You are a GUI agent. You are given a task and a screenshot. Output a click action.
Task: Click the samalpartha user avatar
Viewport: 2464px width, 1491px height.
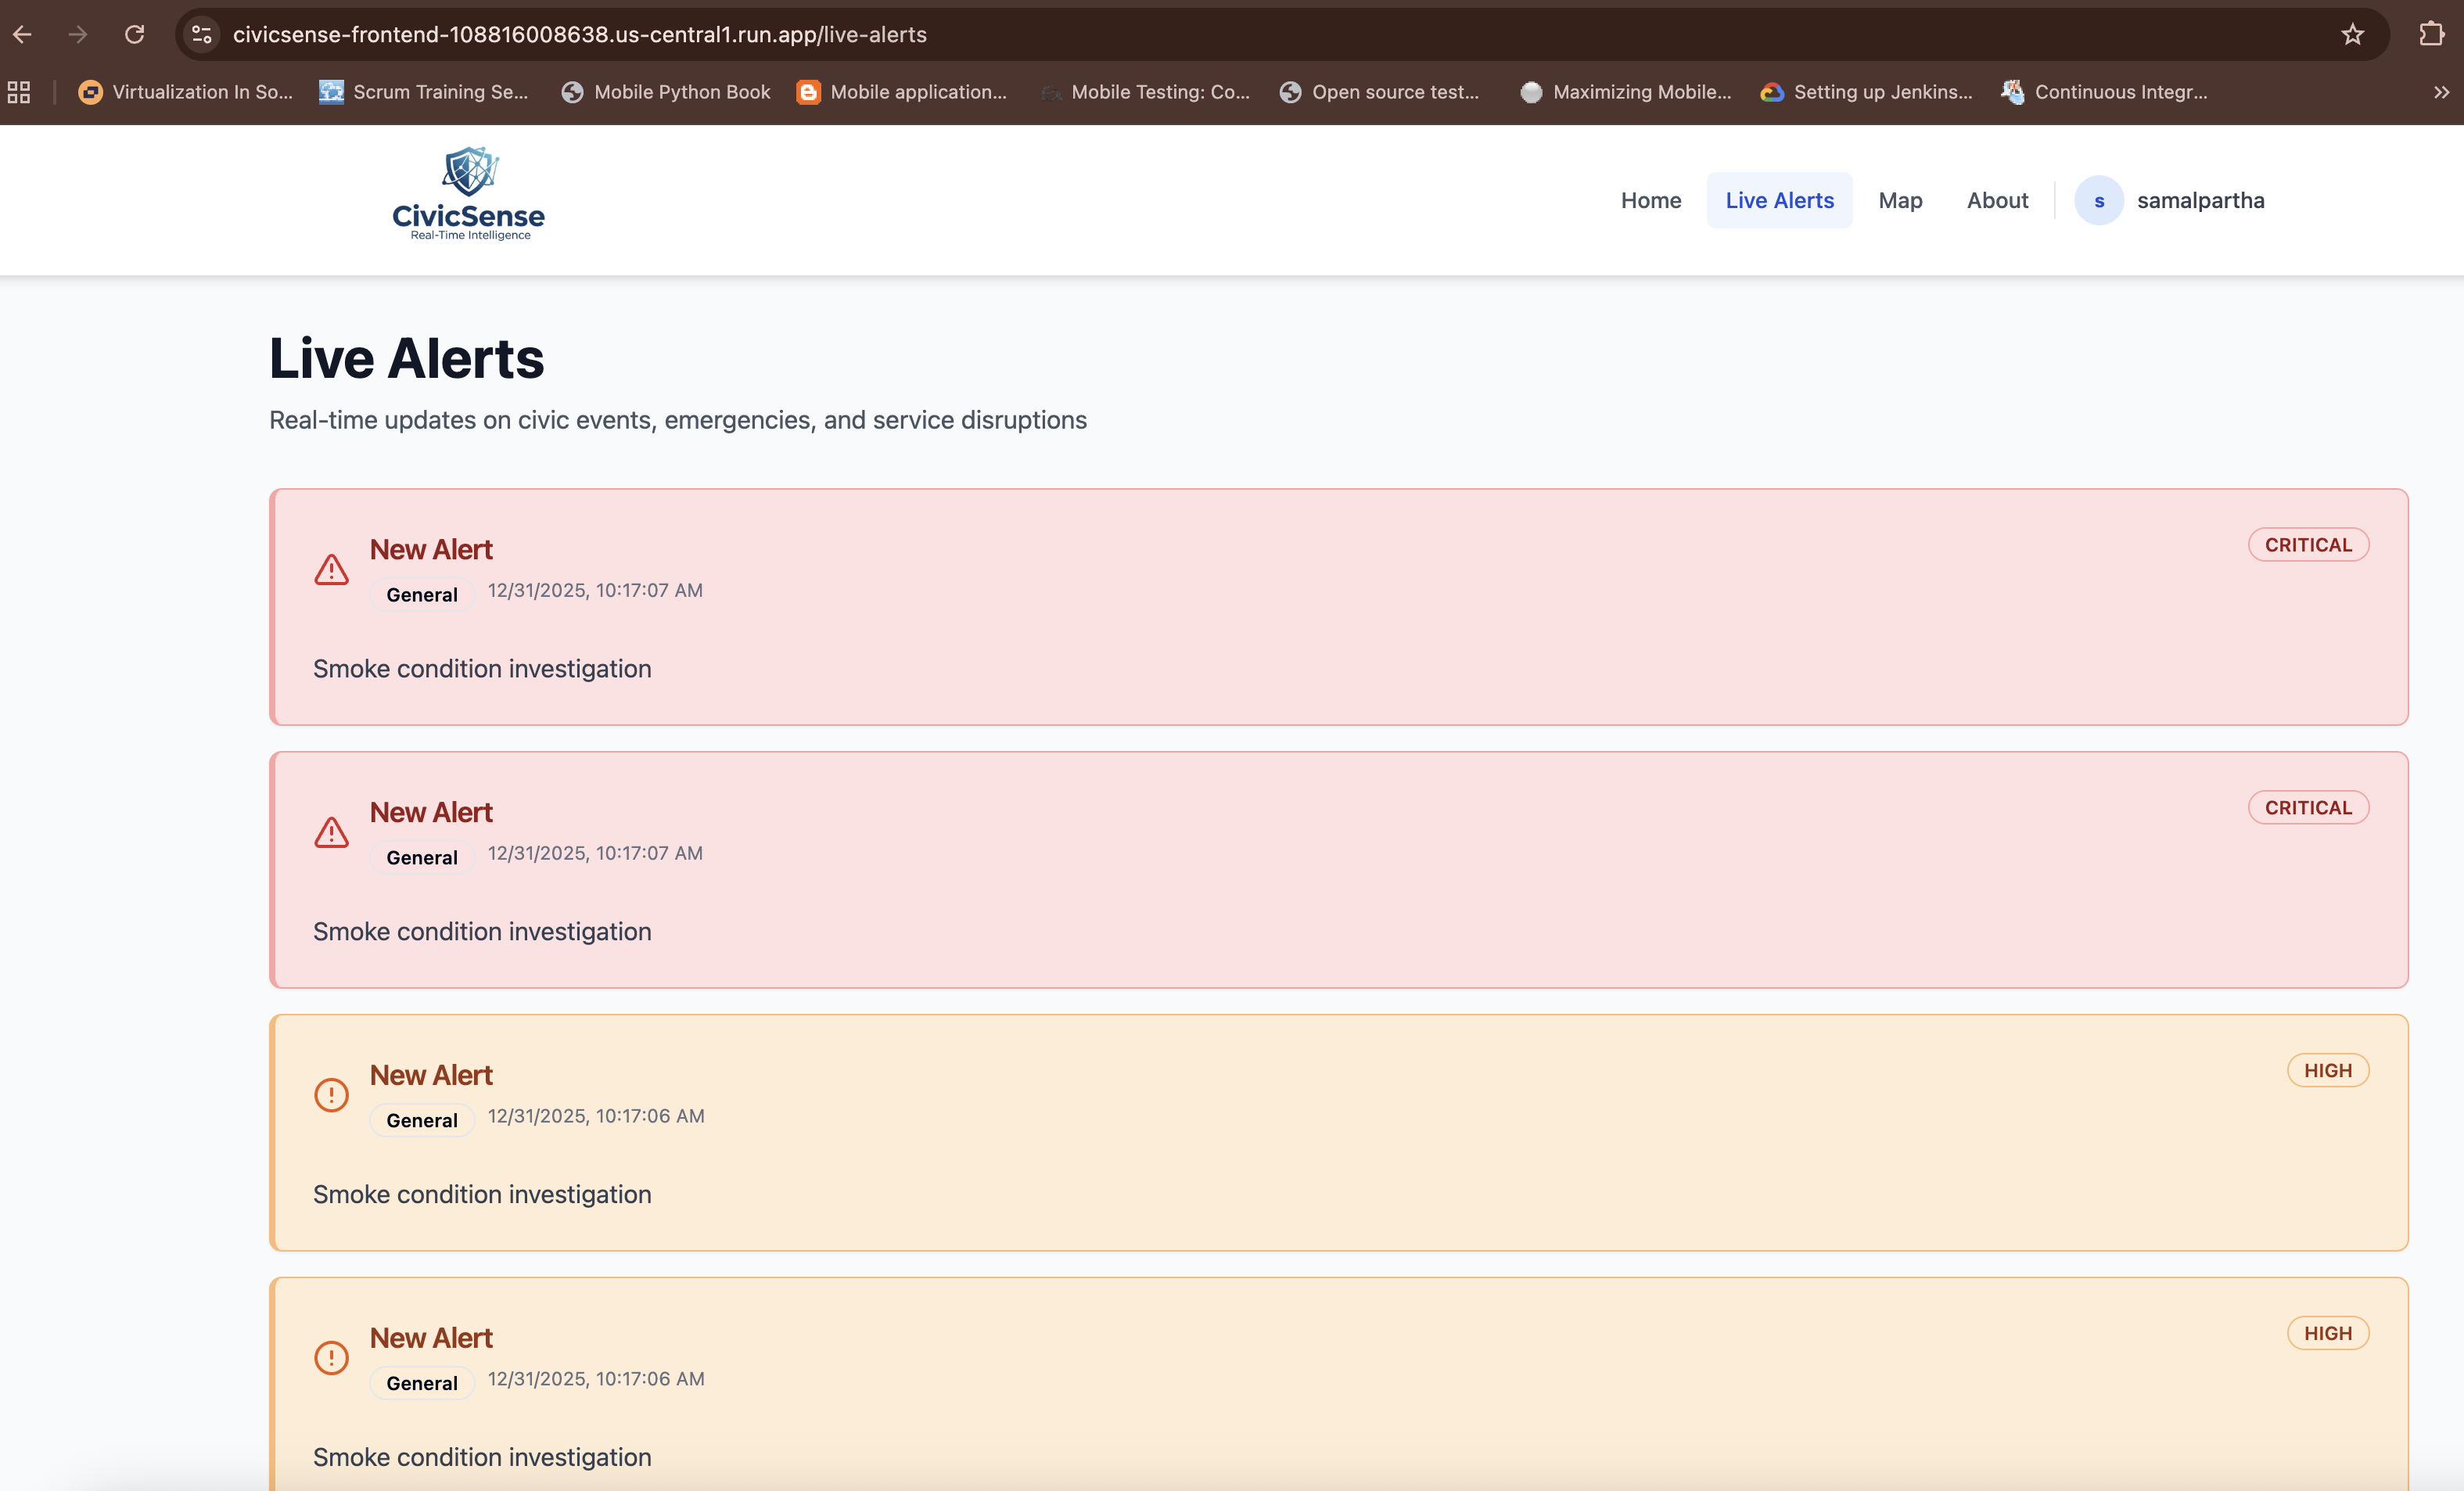coord(2098,201)
